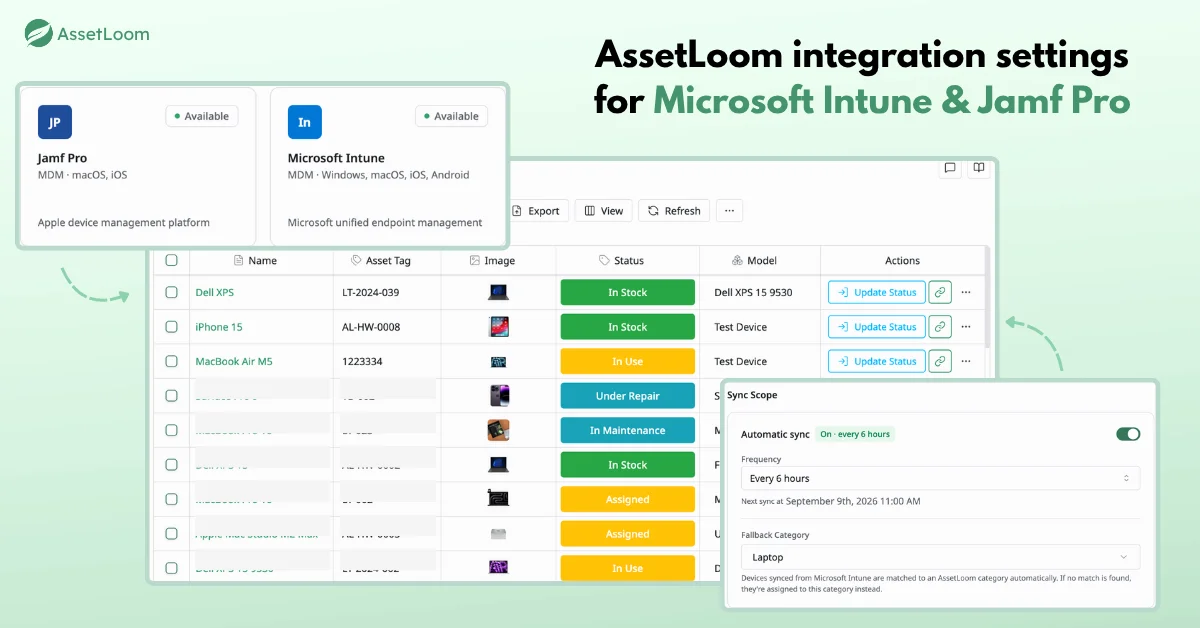
Task: Open the Frequency Every 6 hours selector
Action: click(940, 478)
